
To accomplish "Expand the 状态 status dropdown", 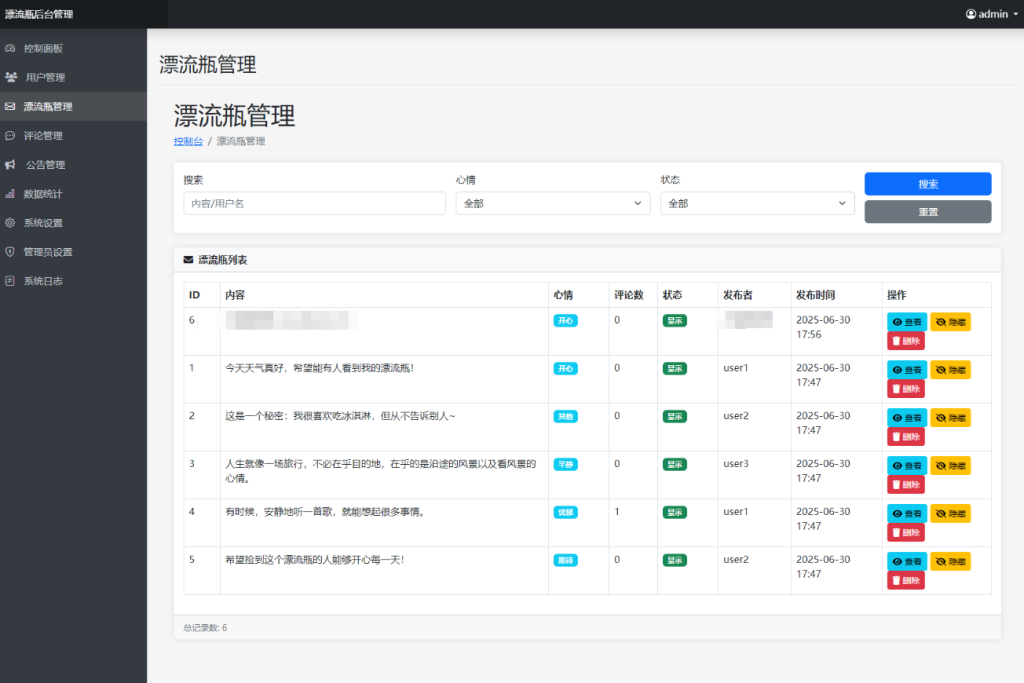I will (758, 202).
